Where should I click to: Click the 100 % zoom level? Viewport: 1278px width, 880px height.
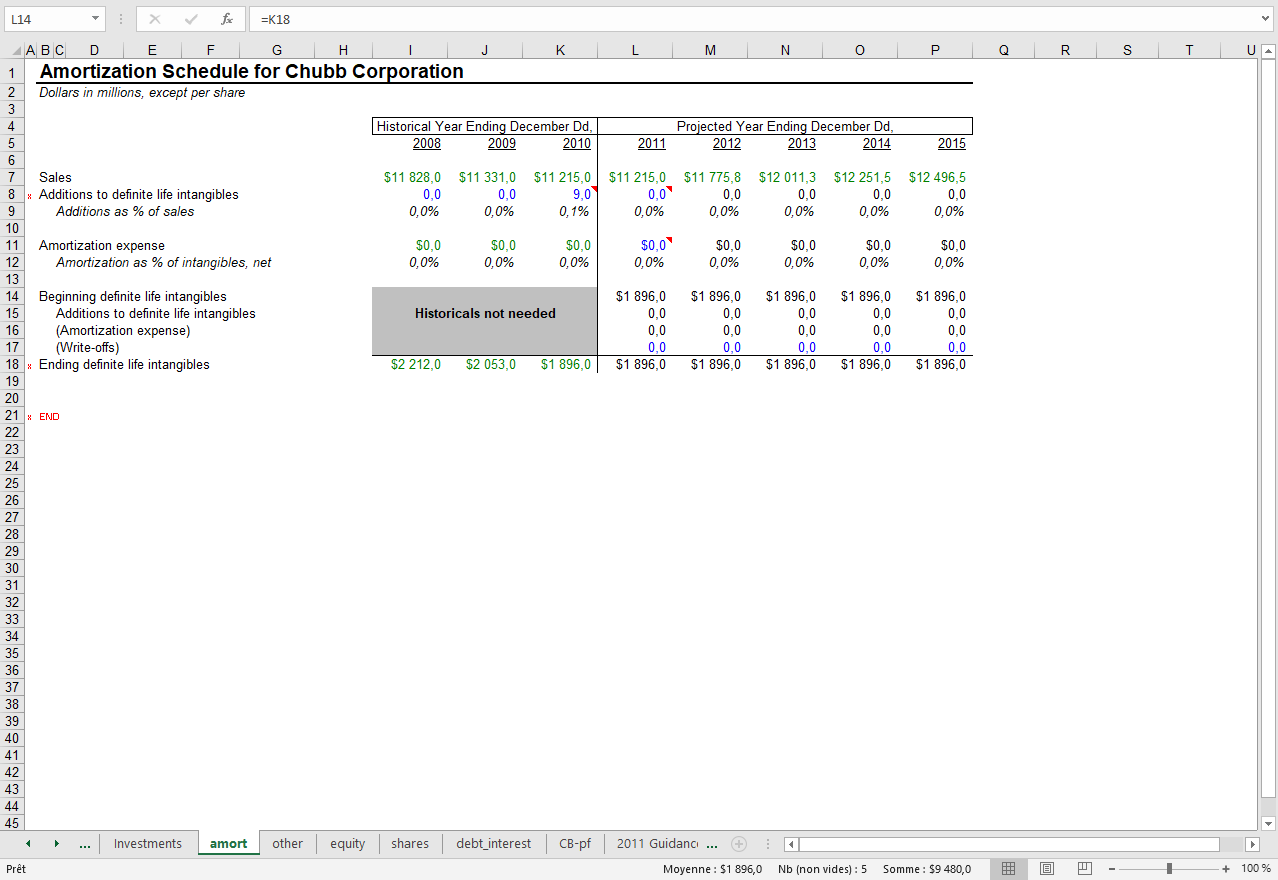[x=1256, y=869]
